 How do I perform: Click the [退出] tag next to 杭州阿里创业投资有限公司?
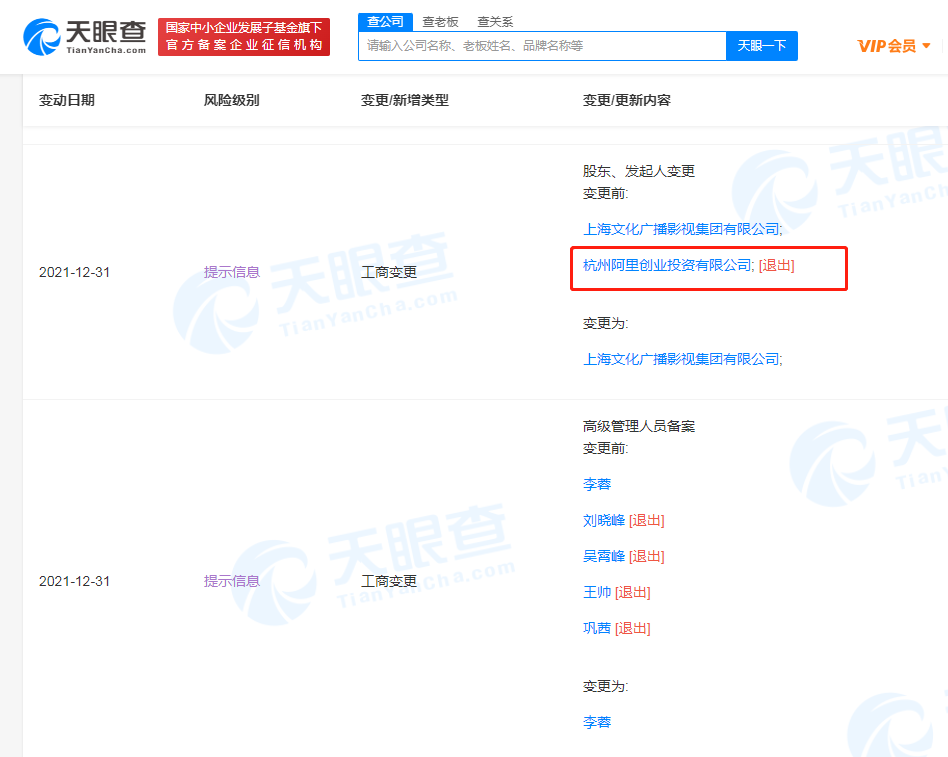776,265
